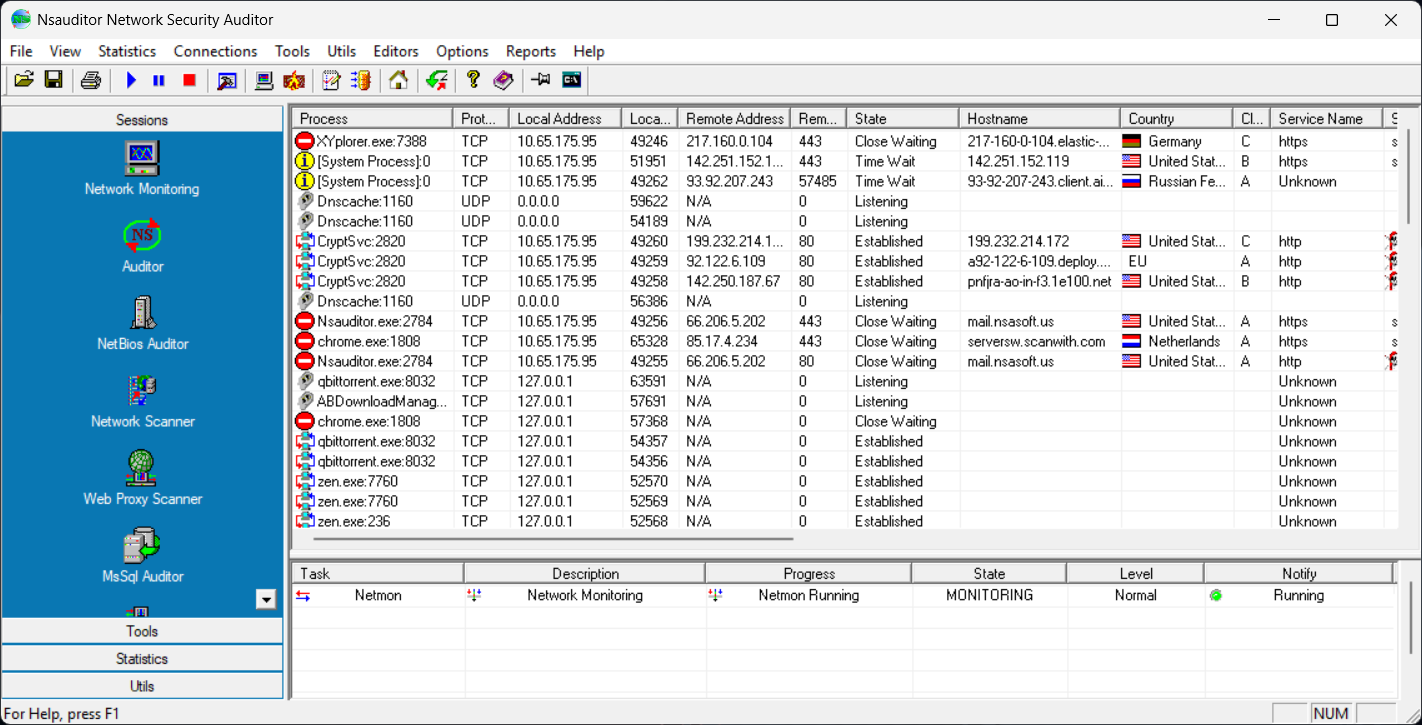Sort connections by Hostname column
This screenshot has width=1422, height=725.
point(1040,118)
